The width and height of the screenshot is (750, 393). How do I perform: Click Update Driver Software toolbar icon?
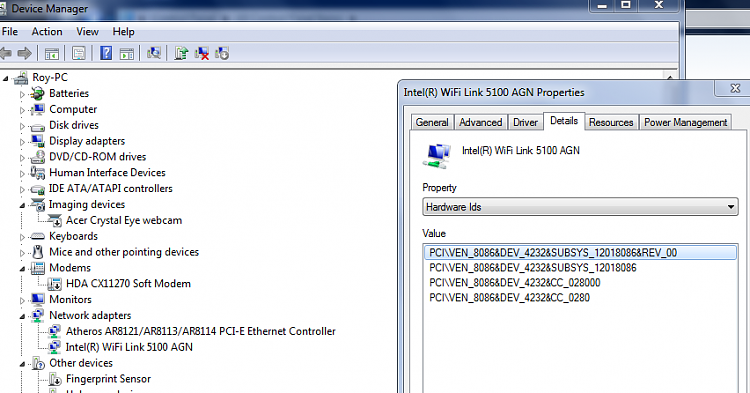pos(181,53)
